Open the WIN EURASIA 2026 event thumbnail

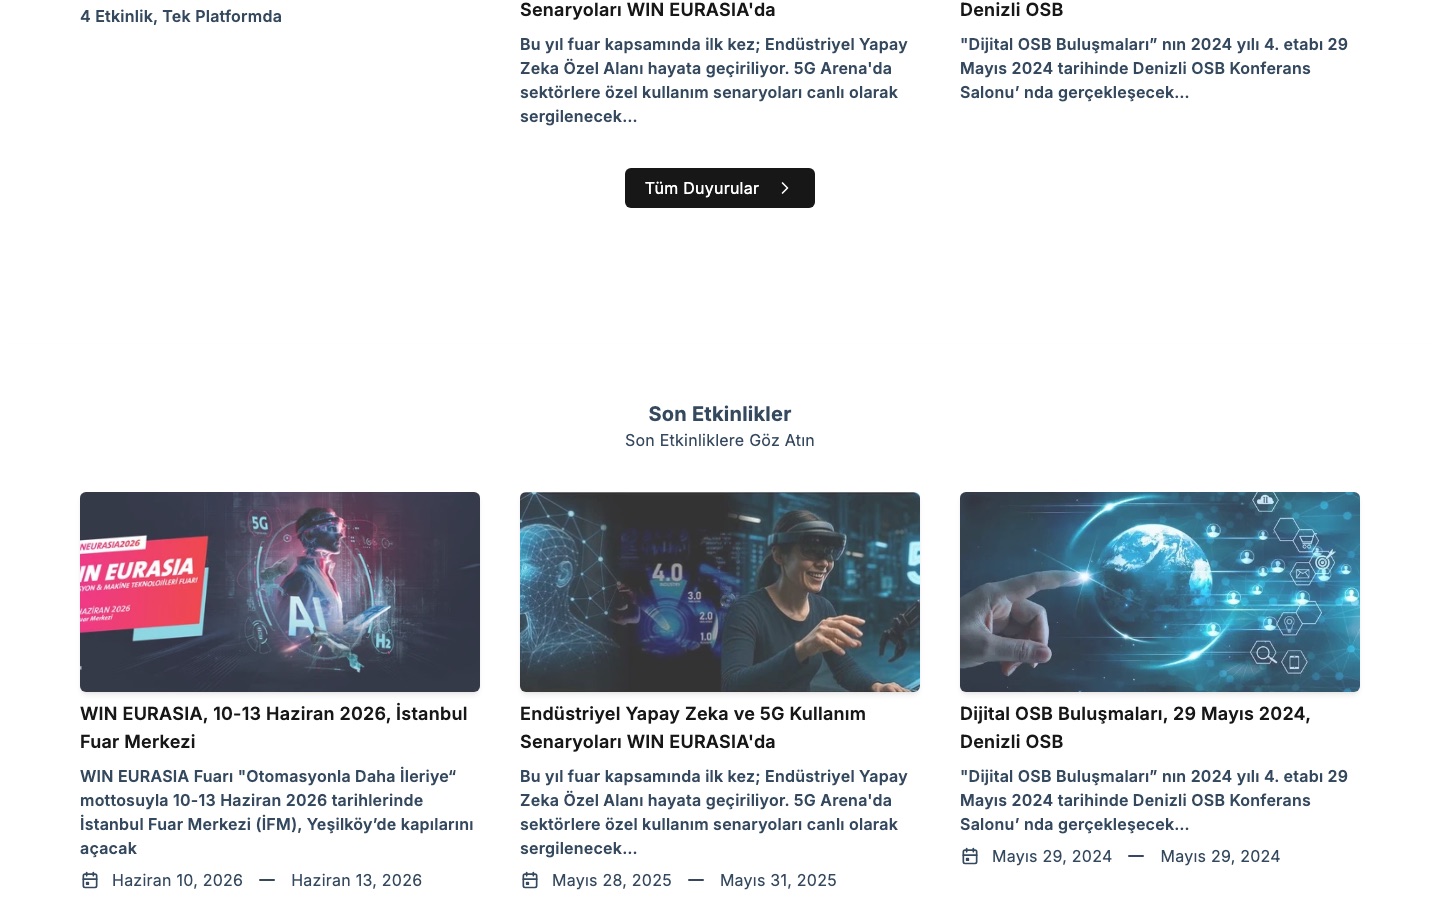coord(280,592)
